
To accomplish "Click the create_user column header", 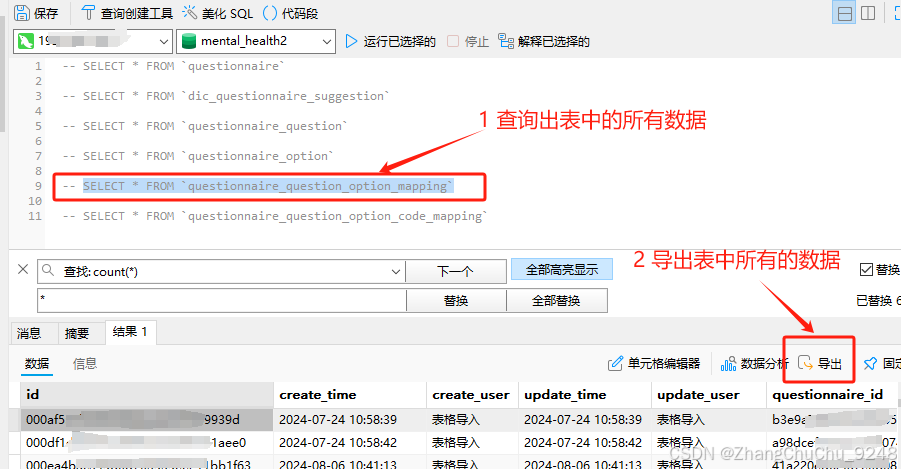I will [472, 395].
